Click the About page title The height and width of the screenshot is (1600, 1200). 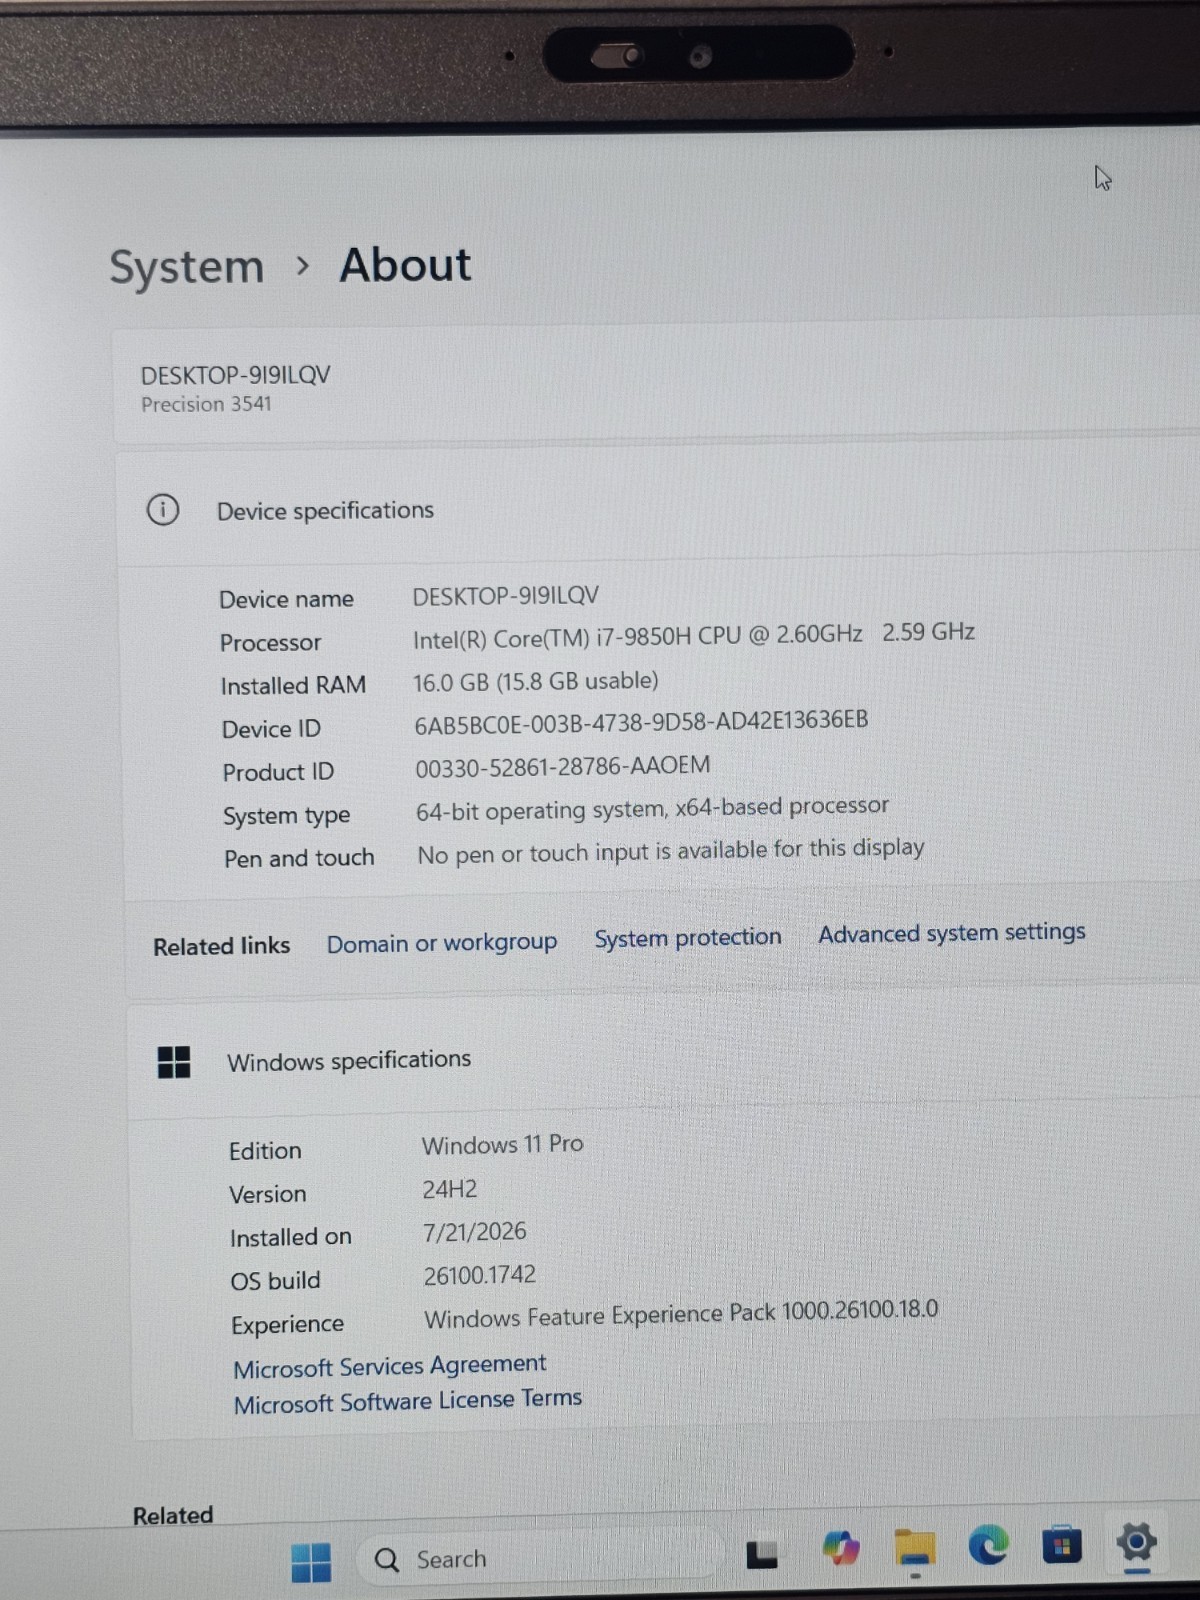pos(405,265)
